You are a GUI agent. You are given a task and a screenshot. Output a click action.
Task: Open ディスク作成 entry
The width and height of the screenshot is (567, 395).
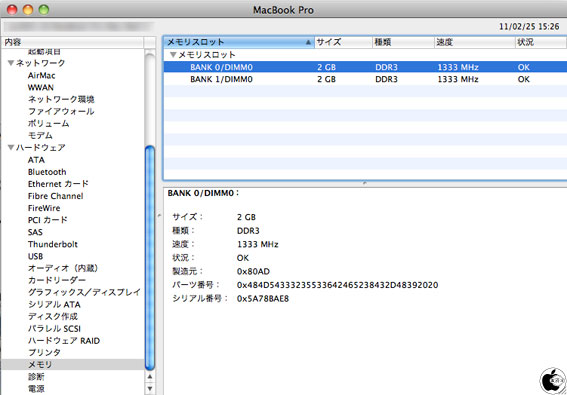(53, 317)
